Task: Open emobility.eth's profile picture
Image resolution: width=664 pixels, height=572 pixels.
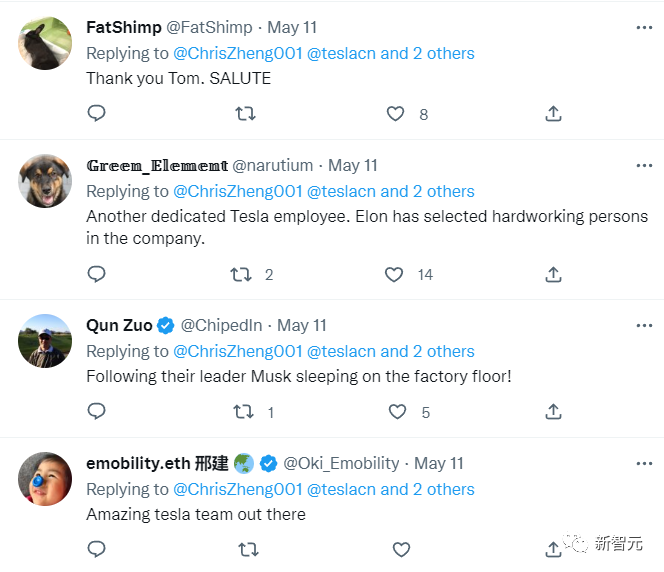Action: pyautogui.click(x=45, y=479)
